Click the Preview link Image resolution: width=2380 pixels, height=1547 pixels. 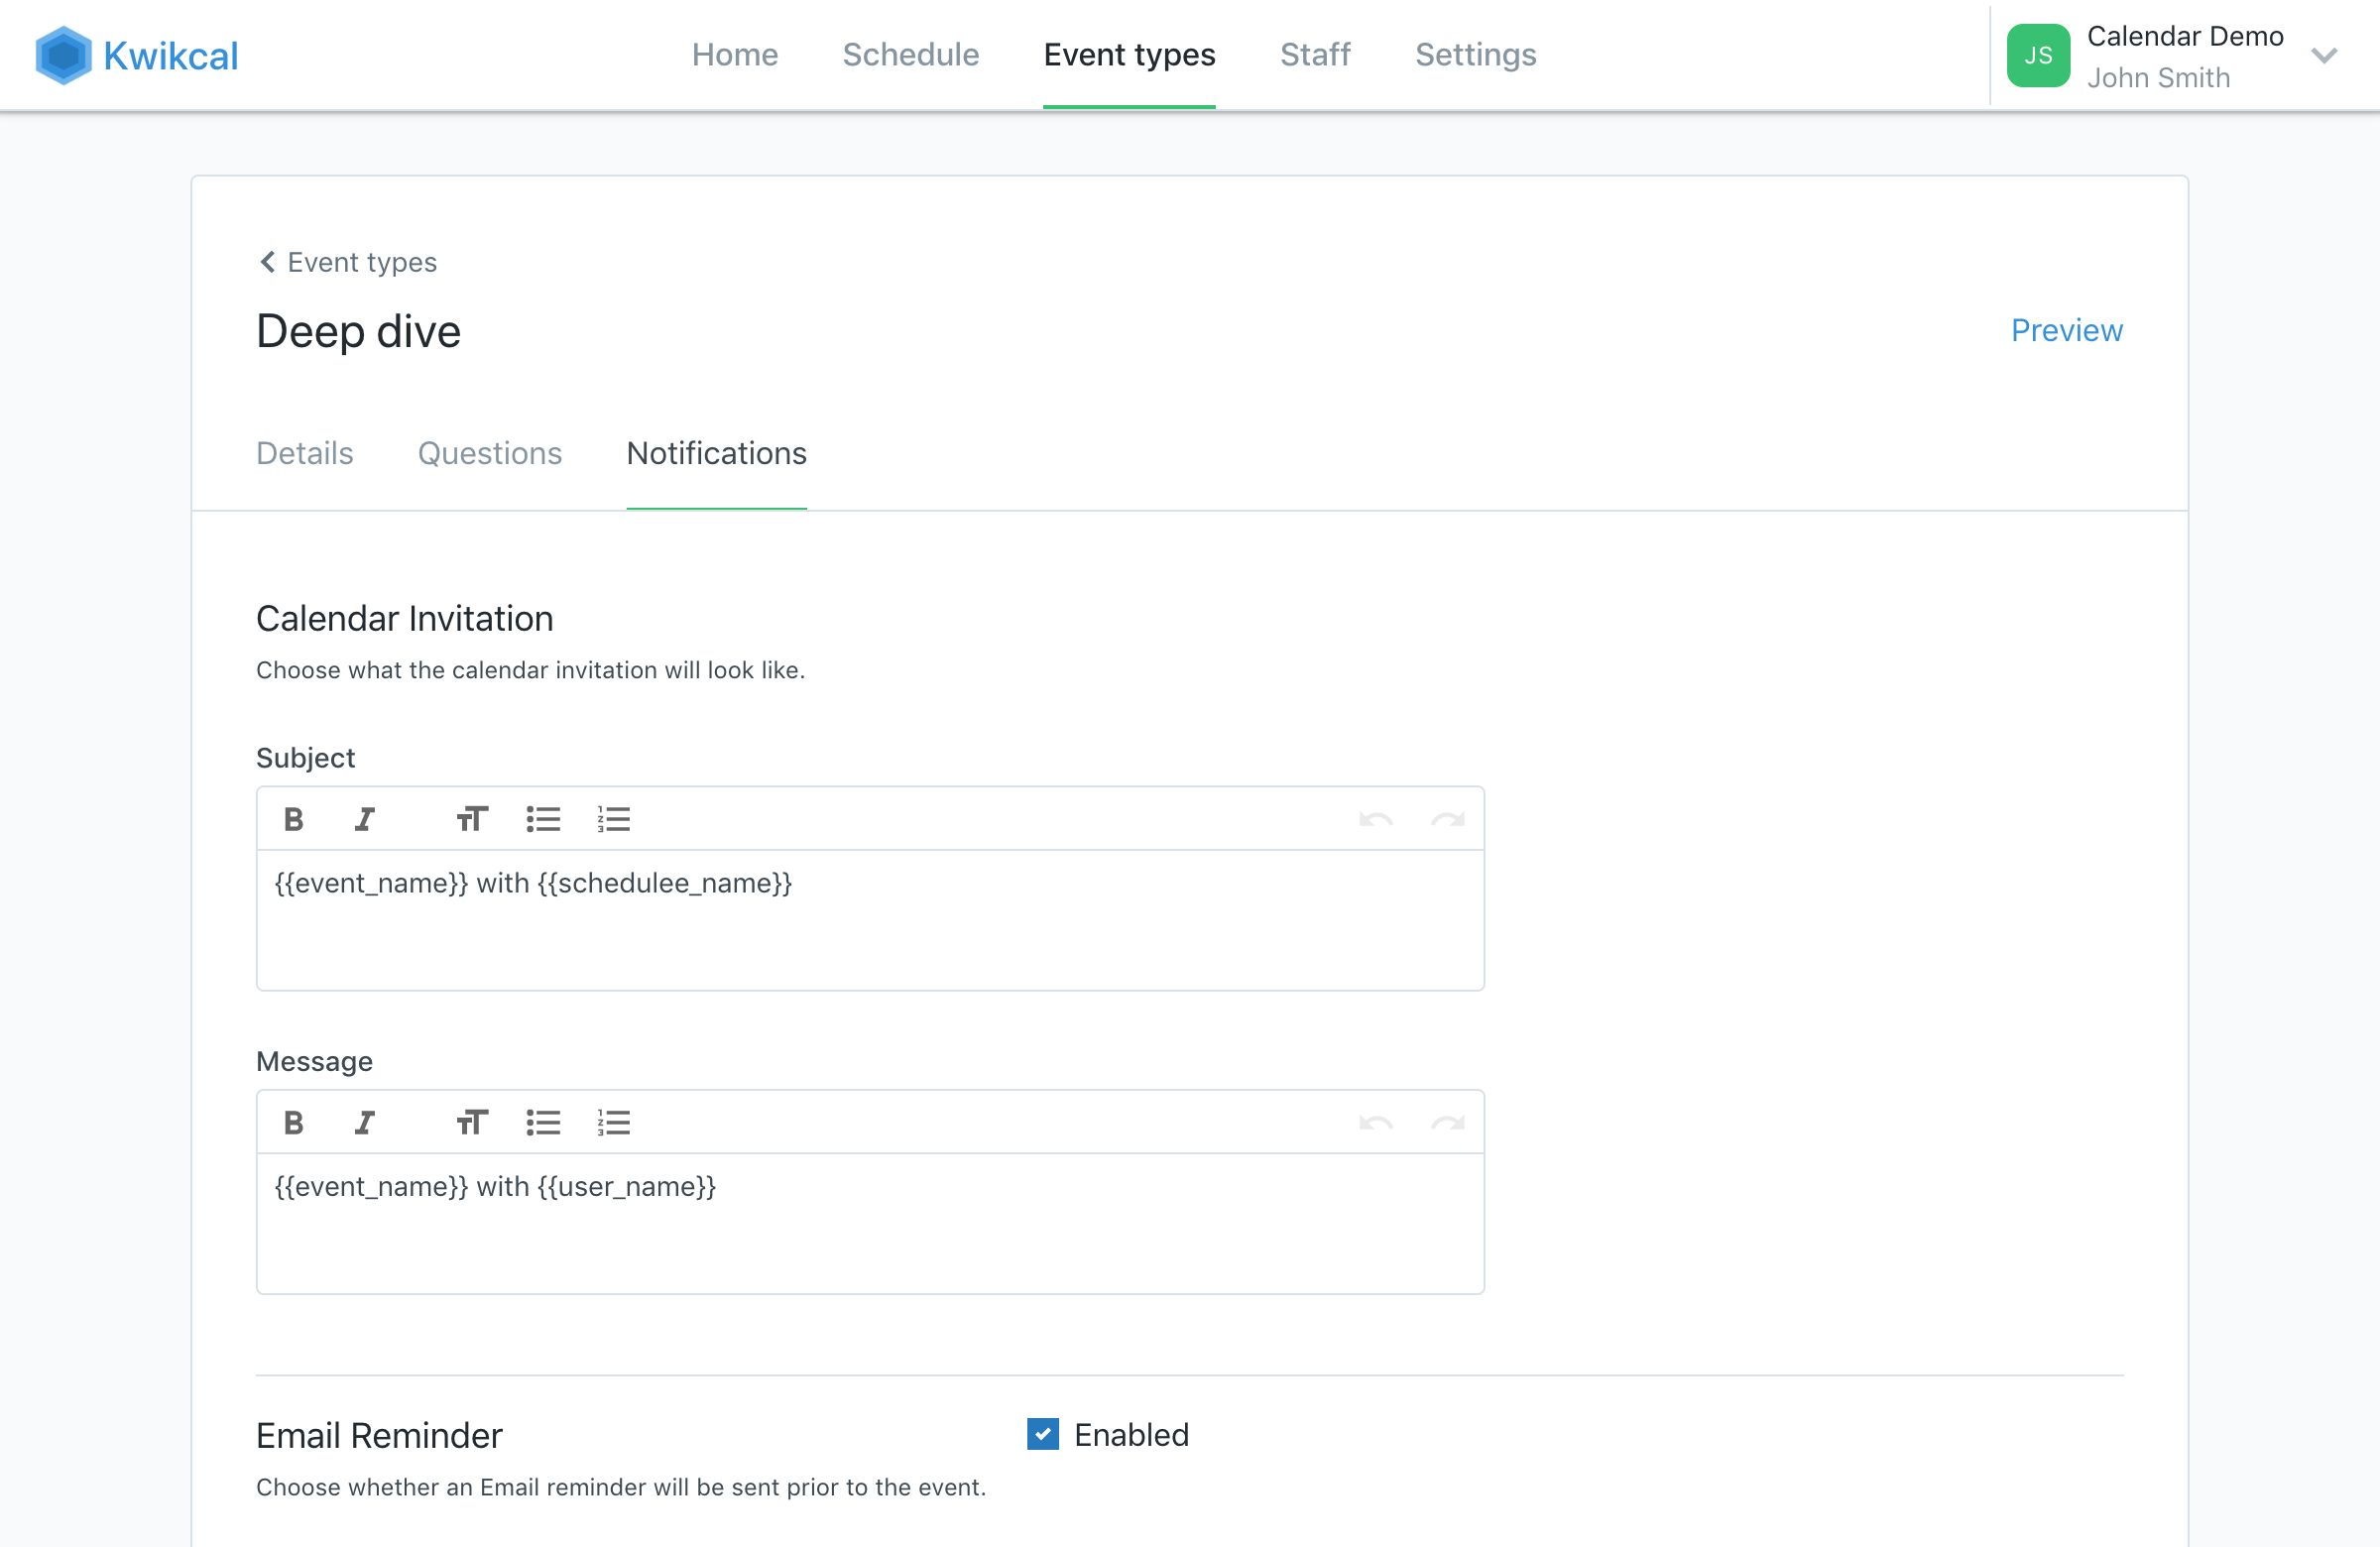[x=2066, y=330]
